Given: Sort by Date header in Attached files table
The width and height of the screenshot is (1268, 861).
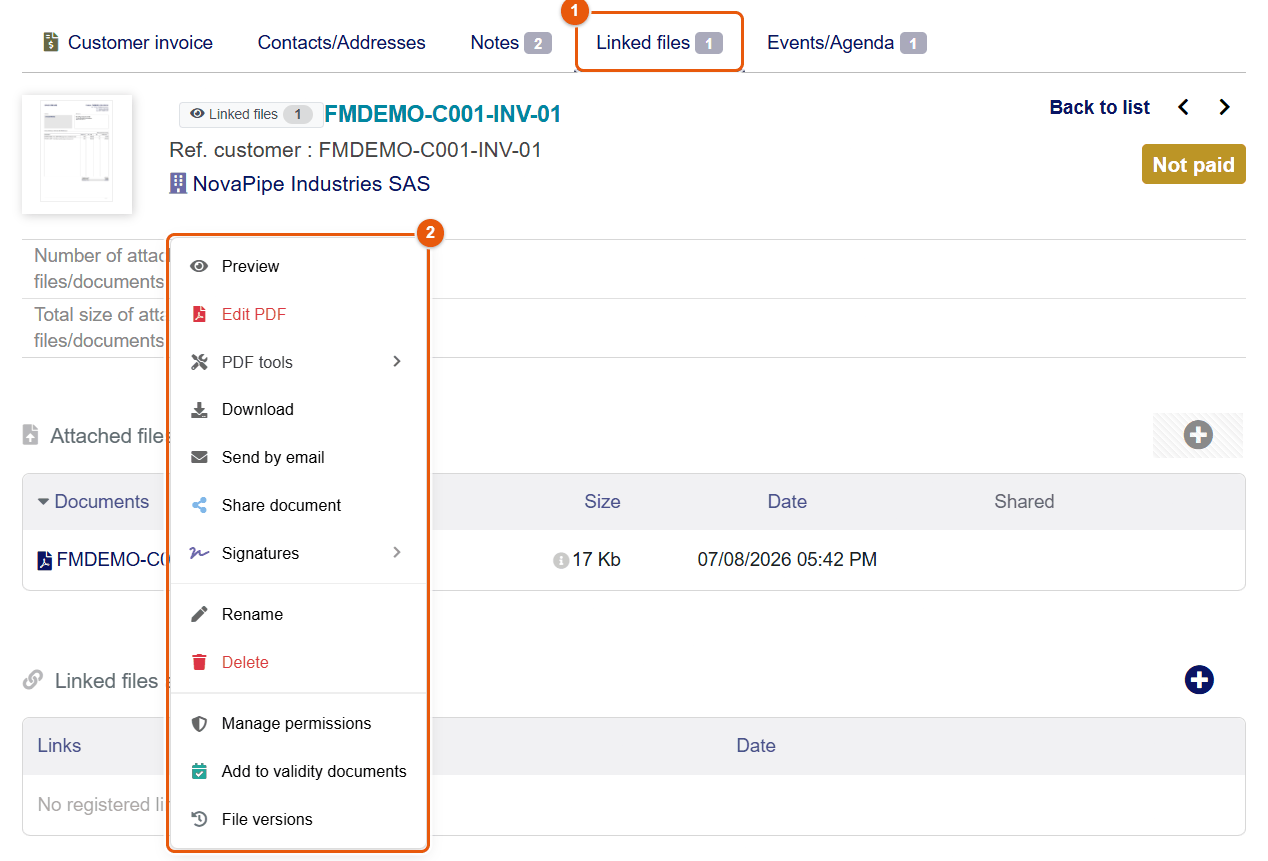Looking at the screenshot, I should (x=787, y=502).
